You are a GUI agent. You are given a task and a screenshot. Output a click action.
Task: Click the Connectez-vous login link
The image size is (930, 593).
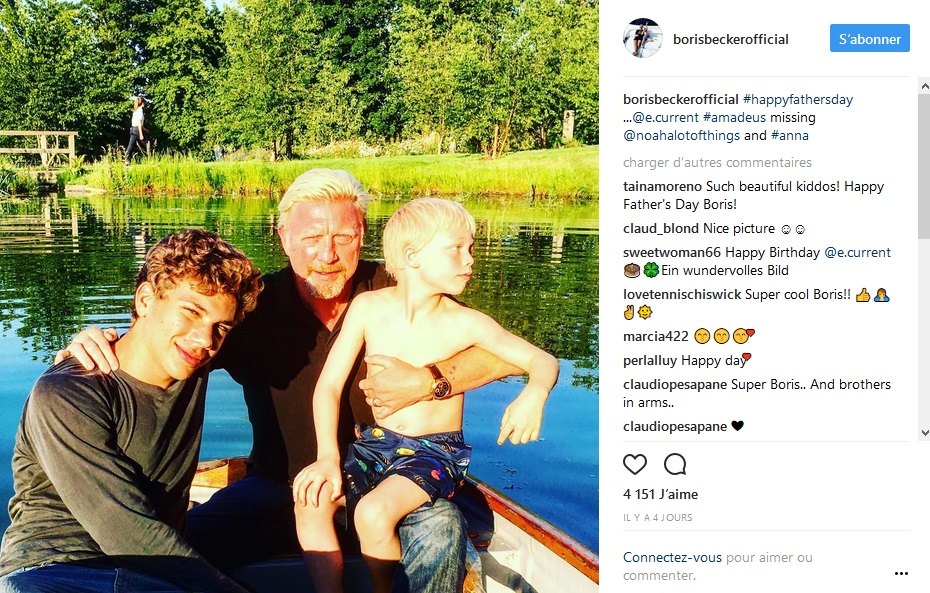tap(672, 557)
